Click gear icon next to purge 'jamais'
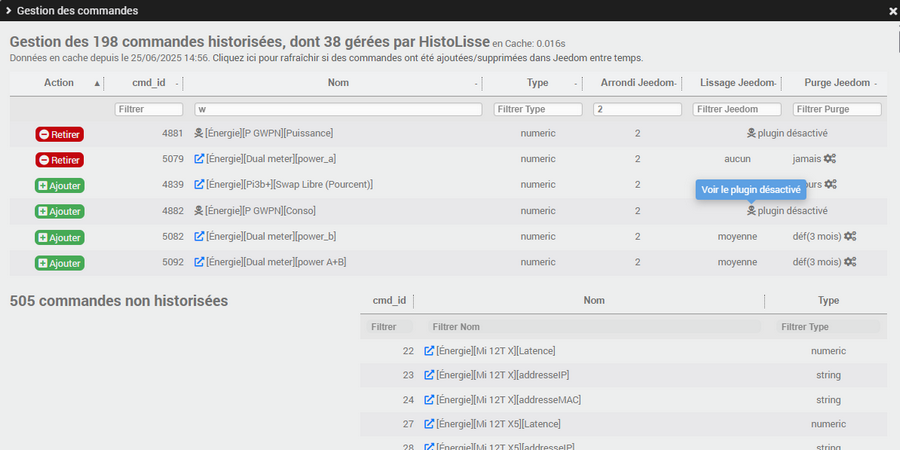The height and width of the screenshot is (450, 900). click(x=831, y=159)
